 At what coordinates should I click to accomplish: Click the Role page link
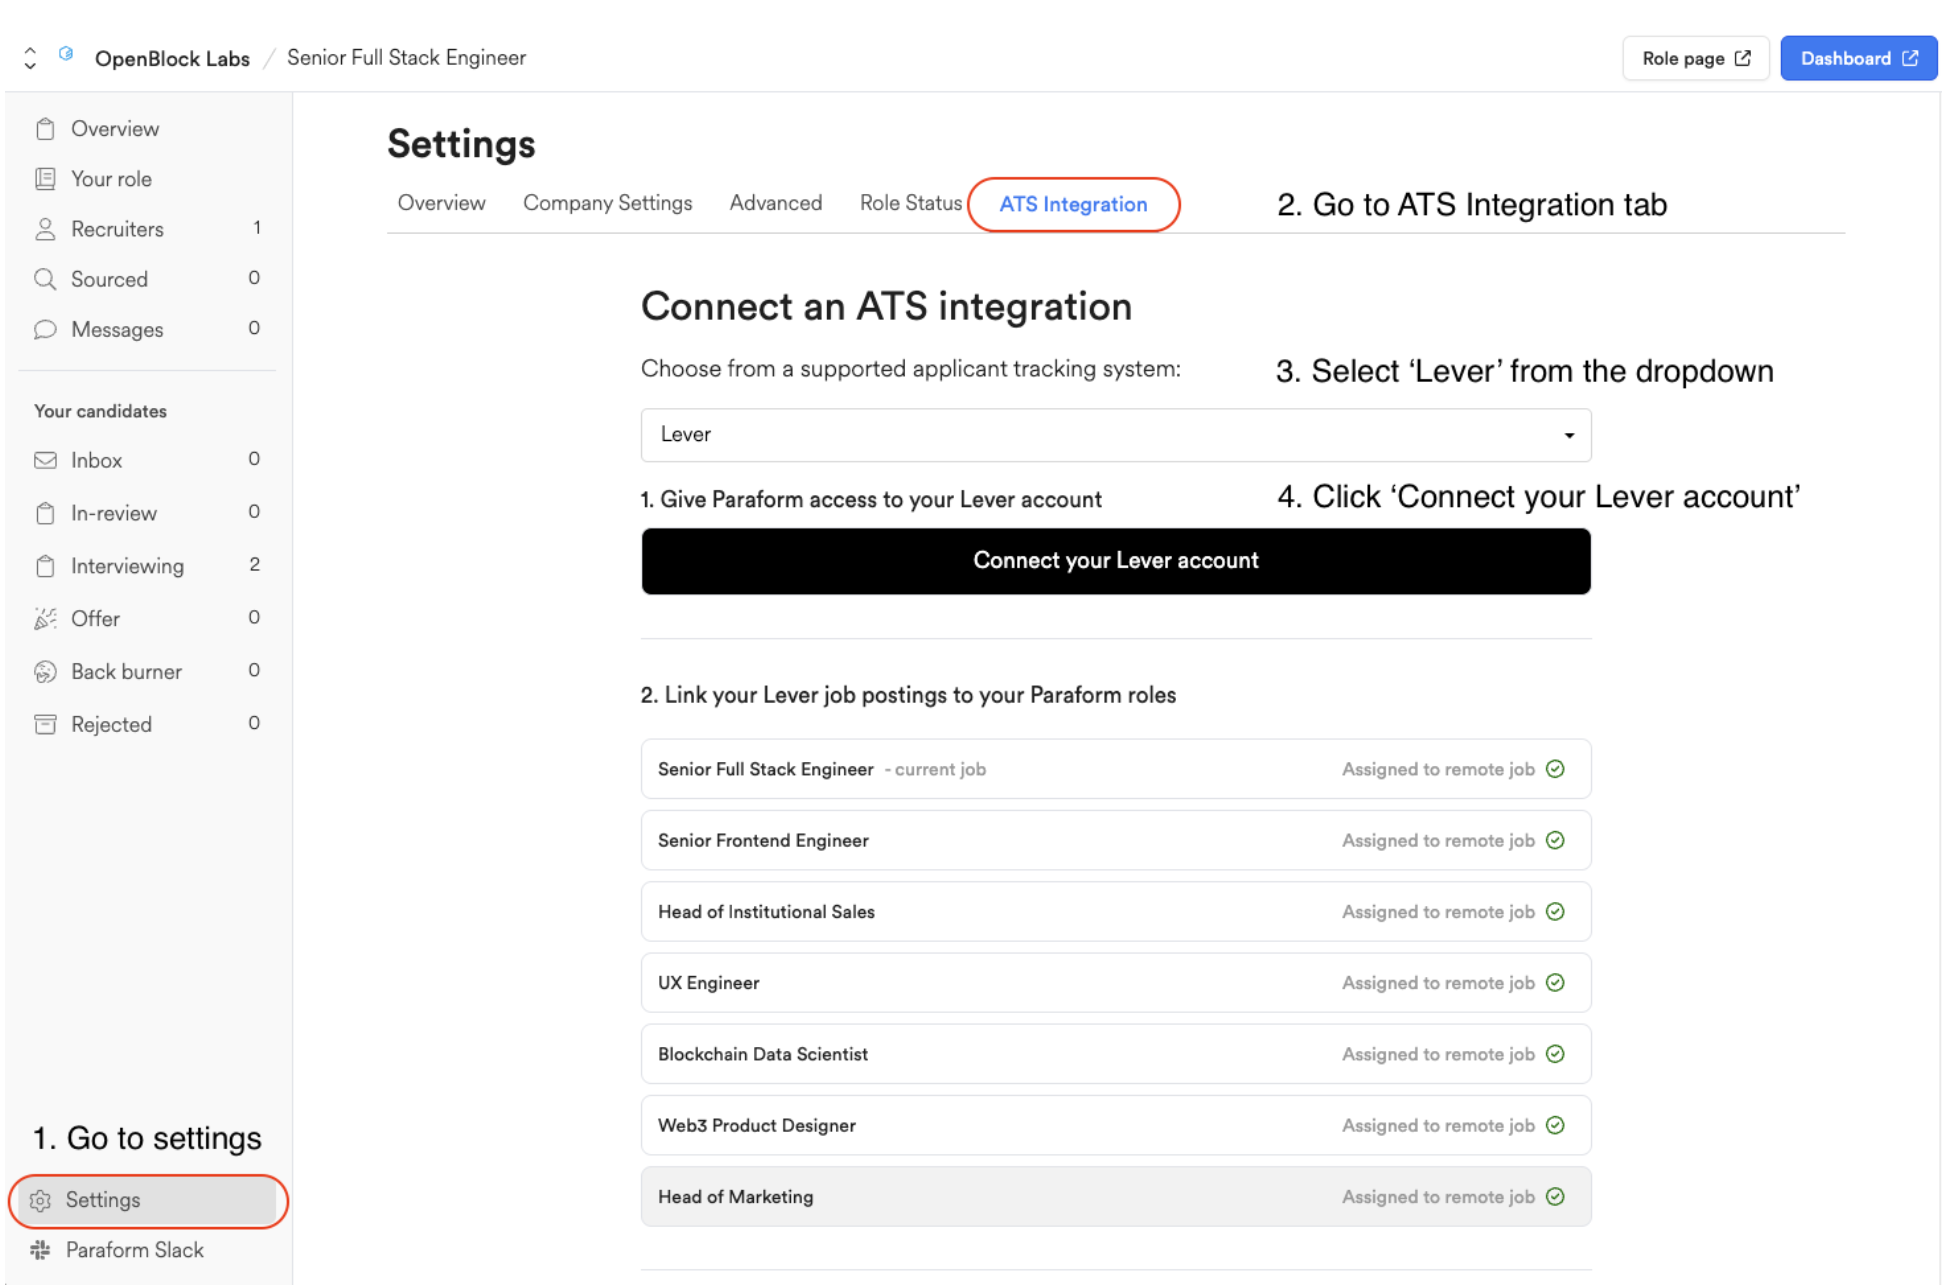[x=1695, y=58]
